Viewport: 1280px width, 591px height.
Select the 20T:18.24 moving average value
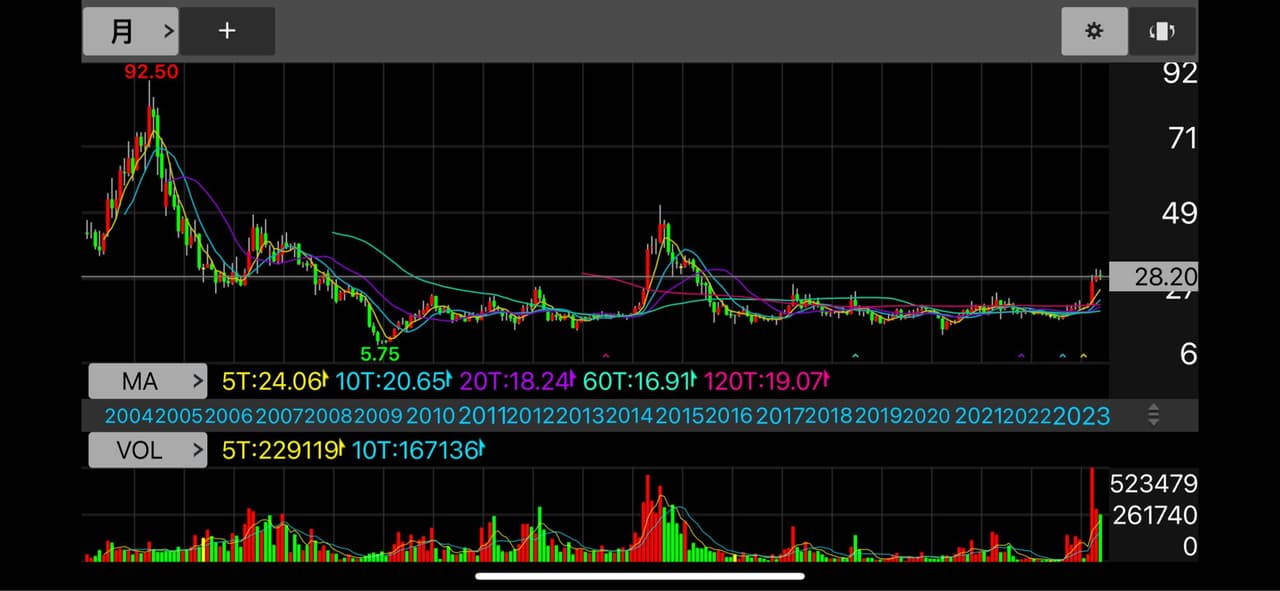[519, 381]
